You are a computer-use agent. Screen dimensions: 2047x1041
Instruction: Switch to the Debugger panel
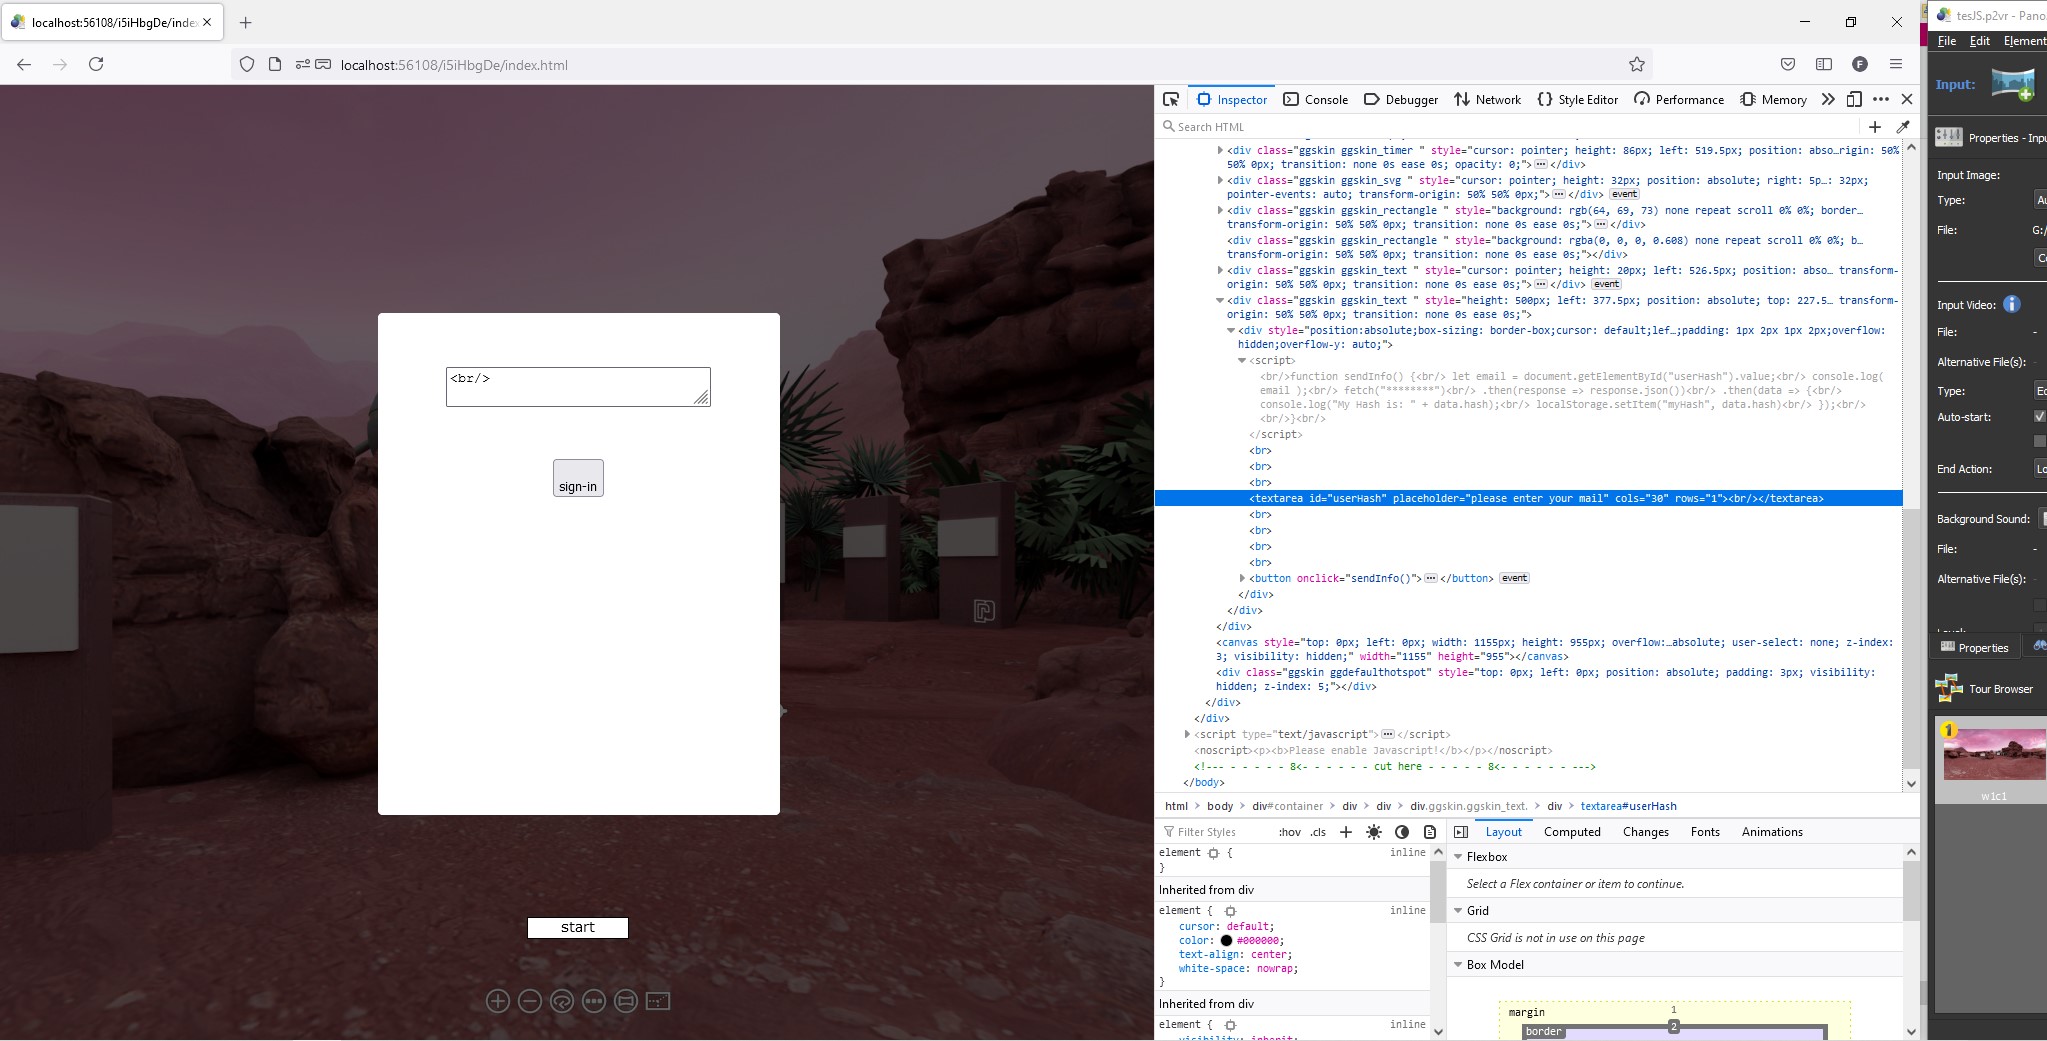[1400, 99]
